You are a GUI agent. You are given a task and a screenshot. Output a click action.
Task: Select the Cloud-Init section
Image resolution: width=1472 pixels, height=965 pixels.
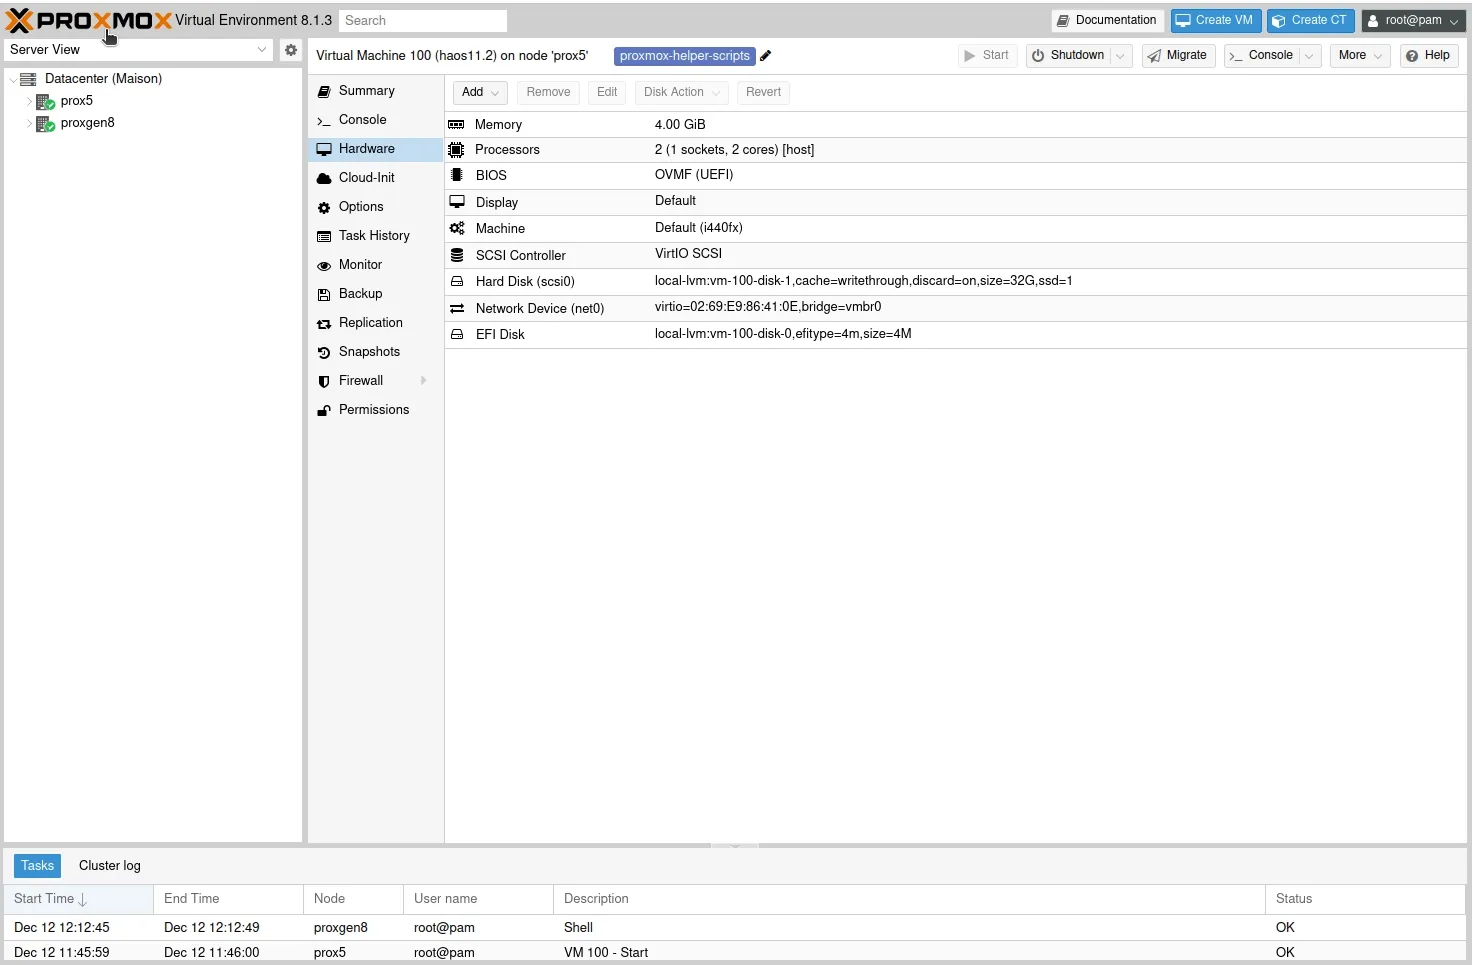[366, 177]
